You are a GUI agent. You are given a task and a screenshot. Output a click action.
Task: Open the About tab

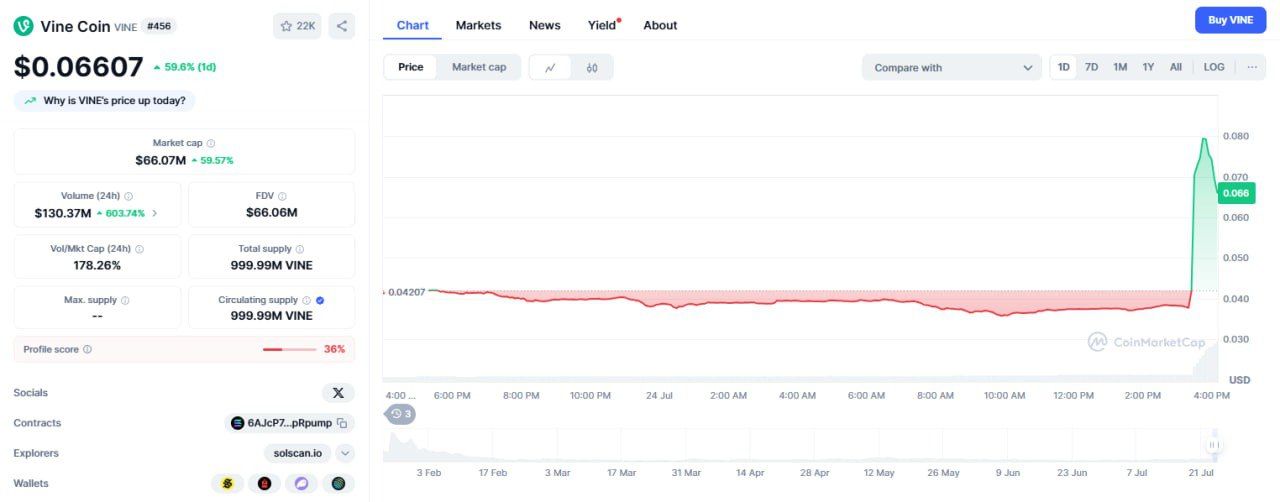660,25
